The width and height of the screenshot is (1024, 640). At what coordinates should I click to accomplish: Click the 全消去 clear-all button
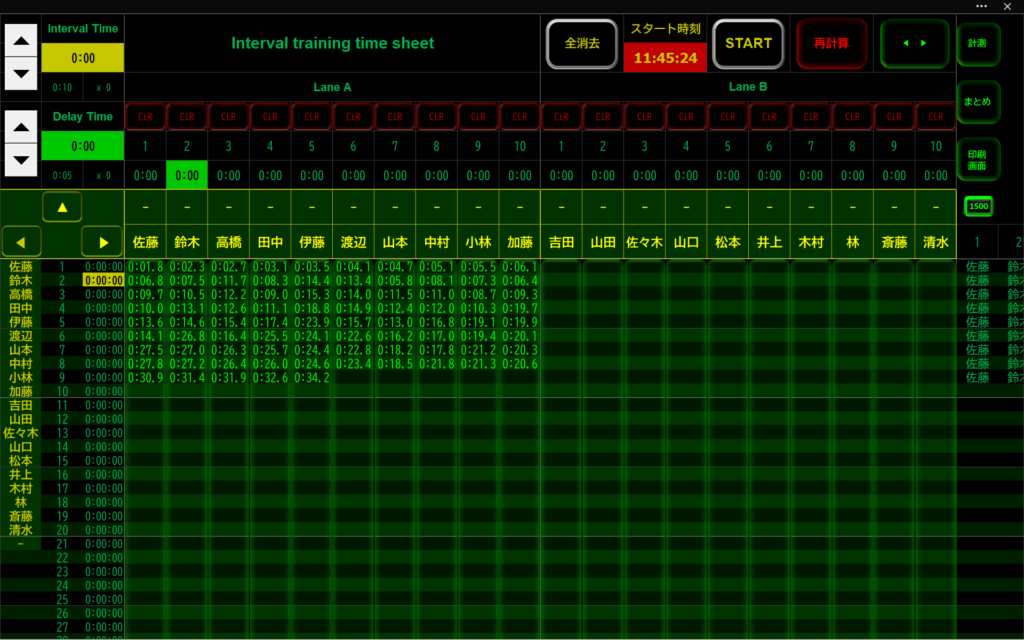581,44
